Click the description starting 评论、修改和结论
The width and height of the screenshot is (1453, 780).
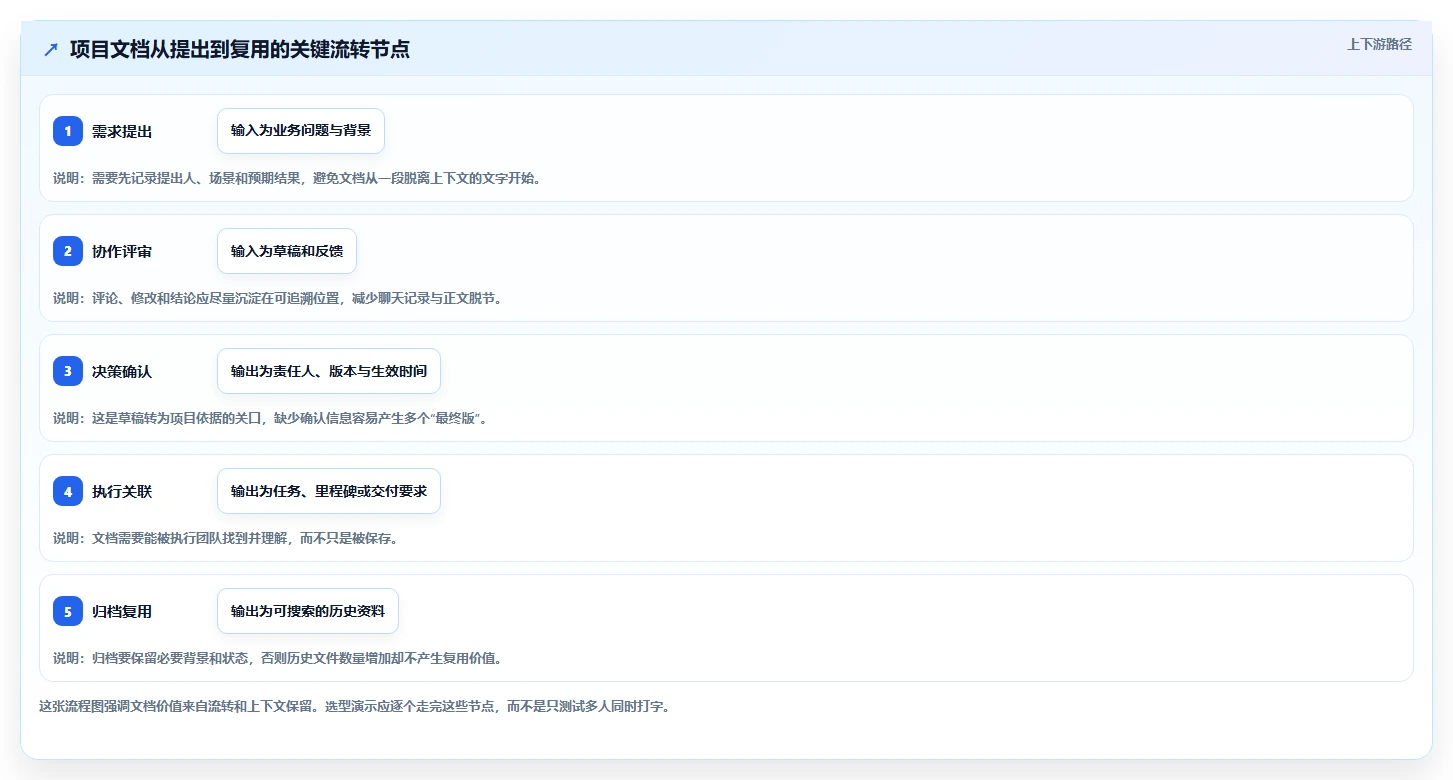pyautogui.click(x=277, y=298)
